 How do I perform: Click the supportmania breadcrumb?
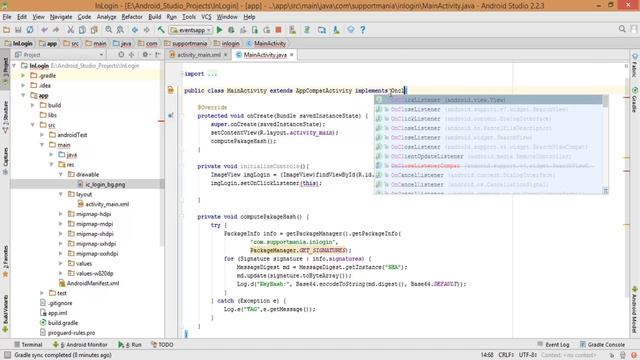(186, 43)
